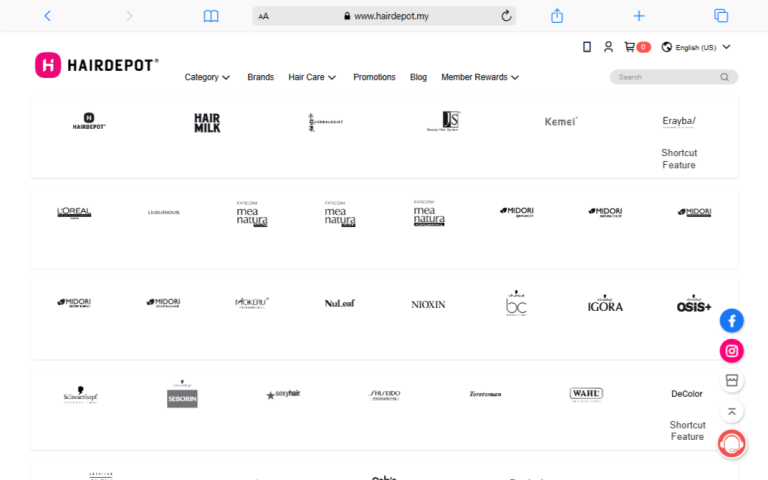Viewport: 768px width, 480px height.
Task: Expand the Hair Care dropdown
Action: tap(312, 77)
